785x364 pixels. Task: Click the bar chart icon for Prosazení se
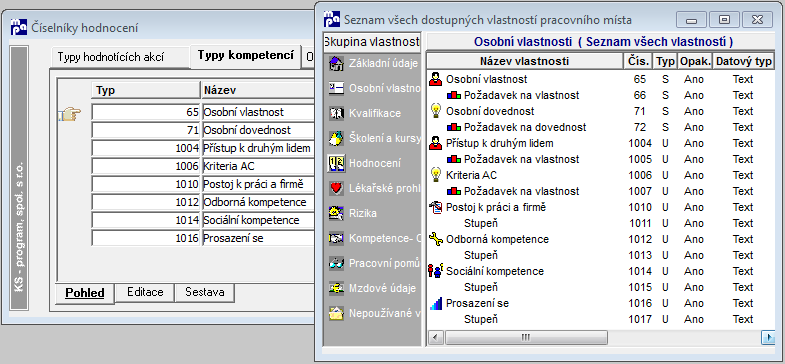pyautogui.click(x=436, y=303)
